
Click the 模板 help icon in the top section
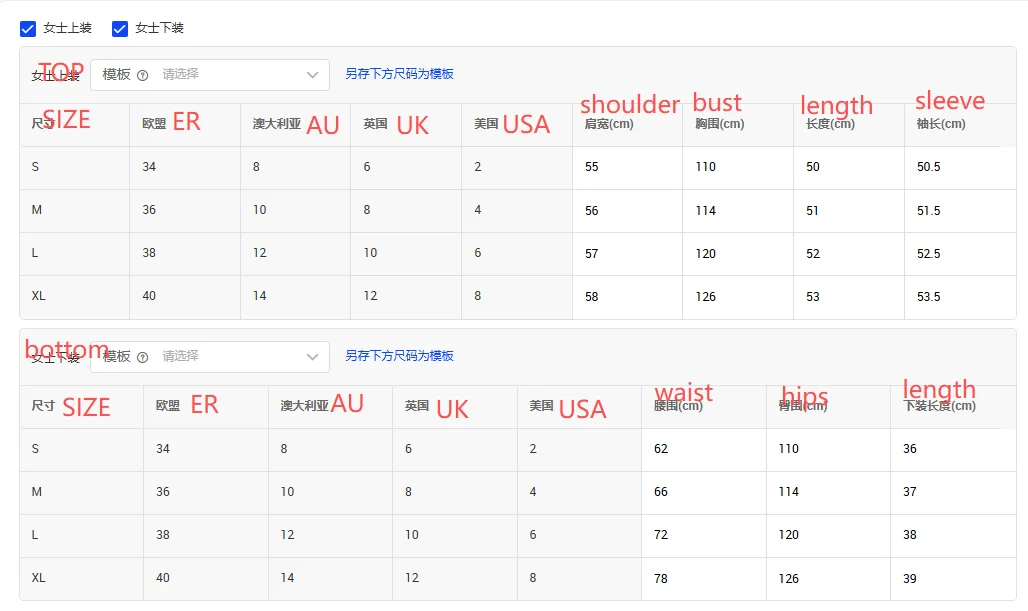pos(142,75)
